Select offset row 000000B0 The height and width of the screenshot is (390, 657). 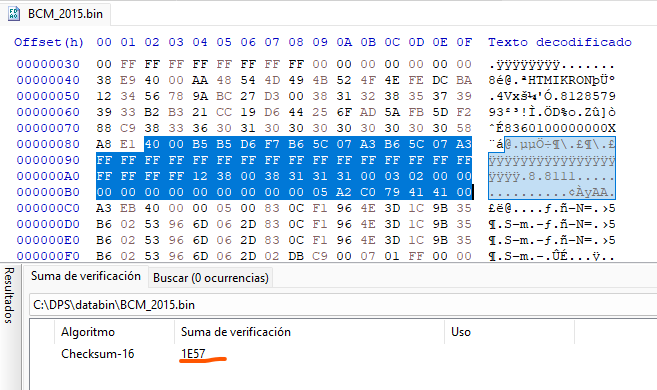pyautogui.click(x=48, y=192)
